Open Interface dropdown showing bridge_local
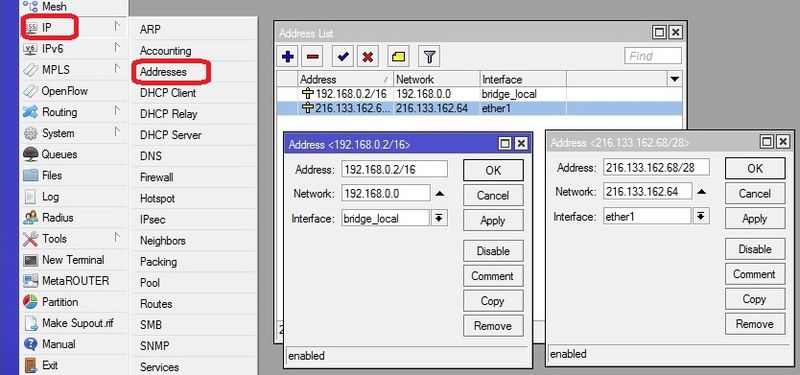The height and width of the screenshot is (375, 800). click(439, 218)
